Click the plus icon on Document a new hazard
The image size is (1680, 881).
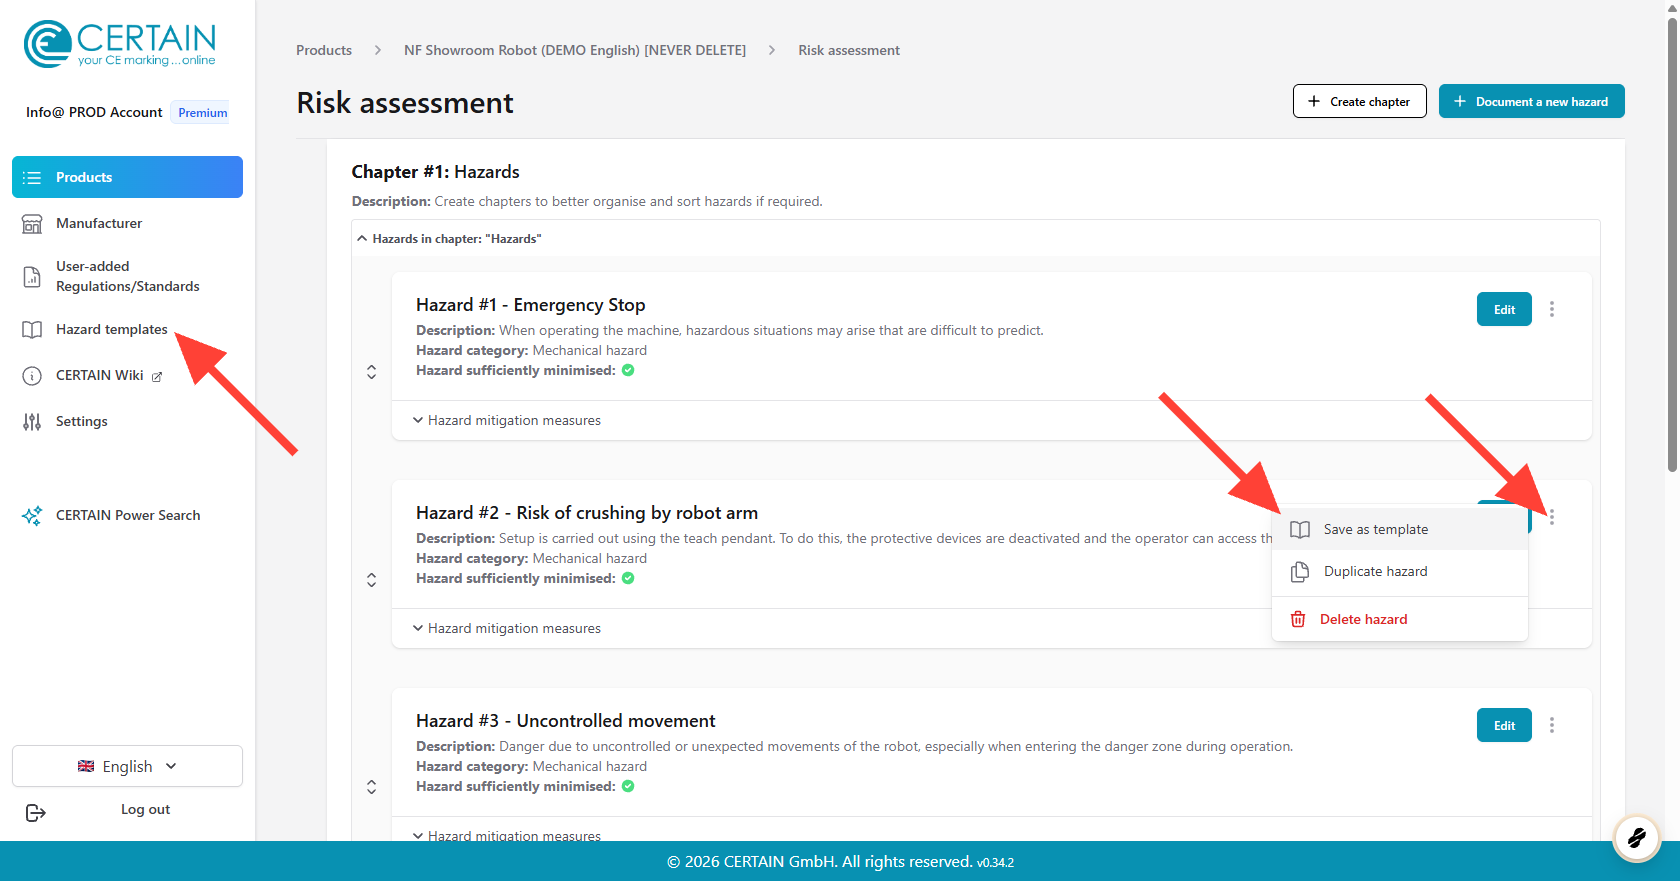click(1460, 101)
